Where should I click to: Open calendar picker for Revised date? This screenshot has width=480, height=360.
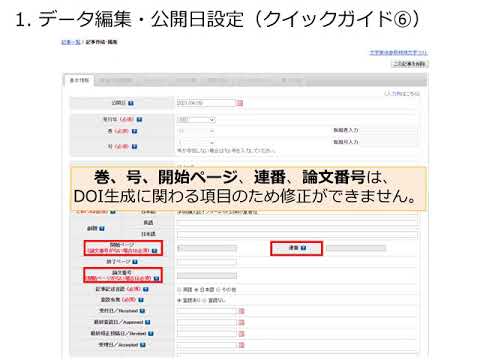pos(242,333)
